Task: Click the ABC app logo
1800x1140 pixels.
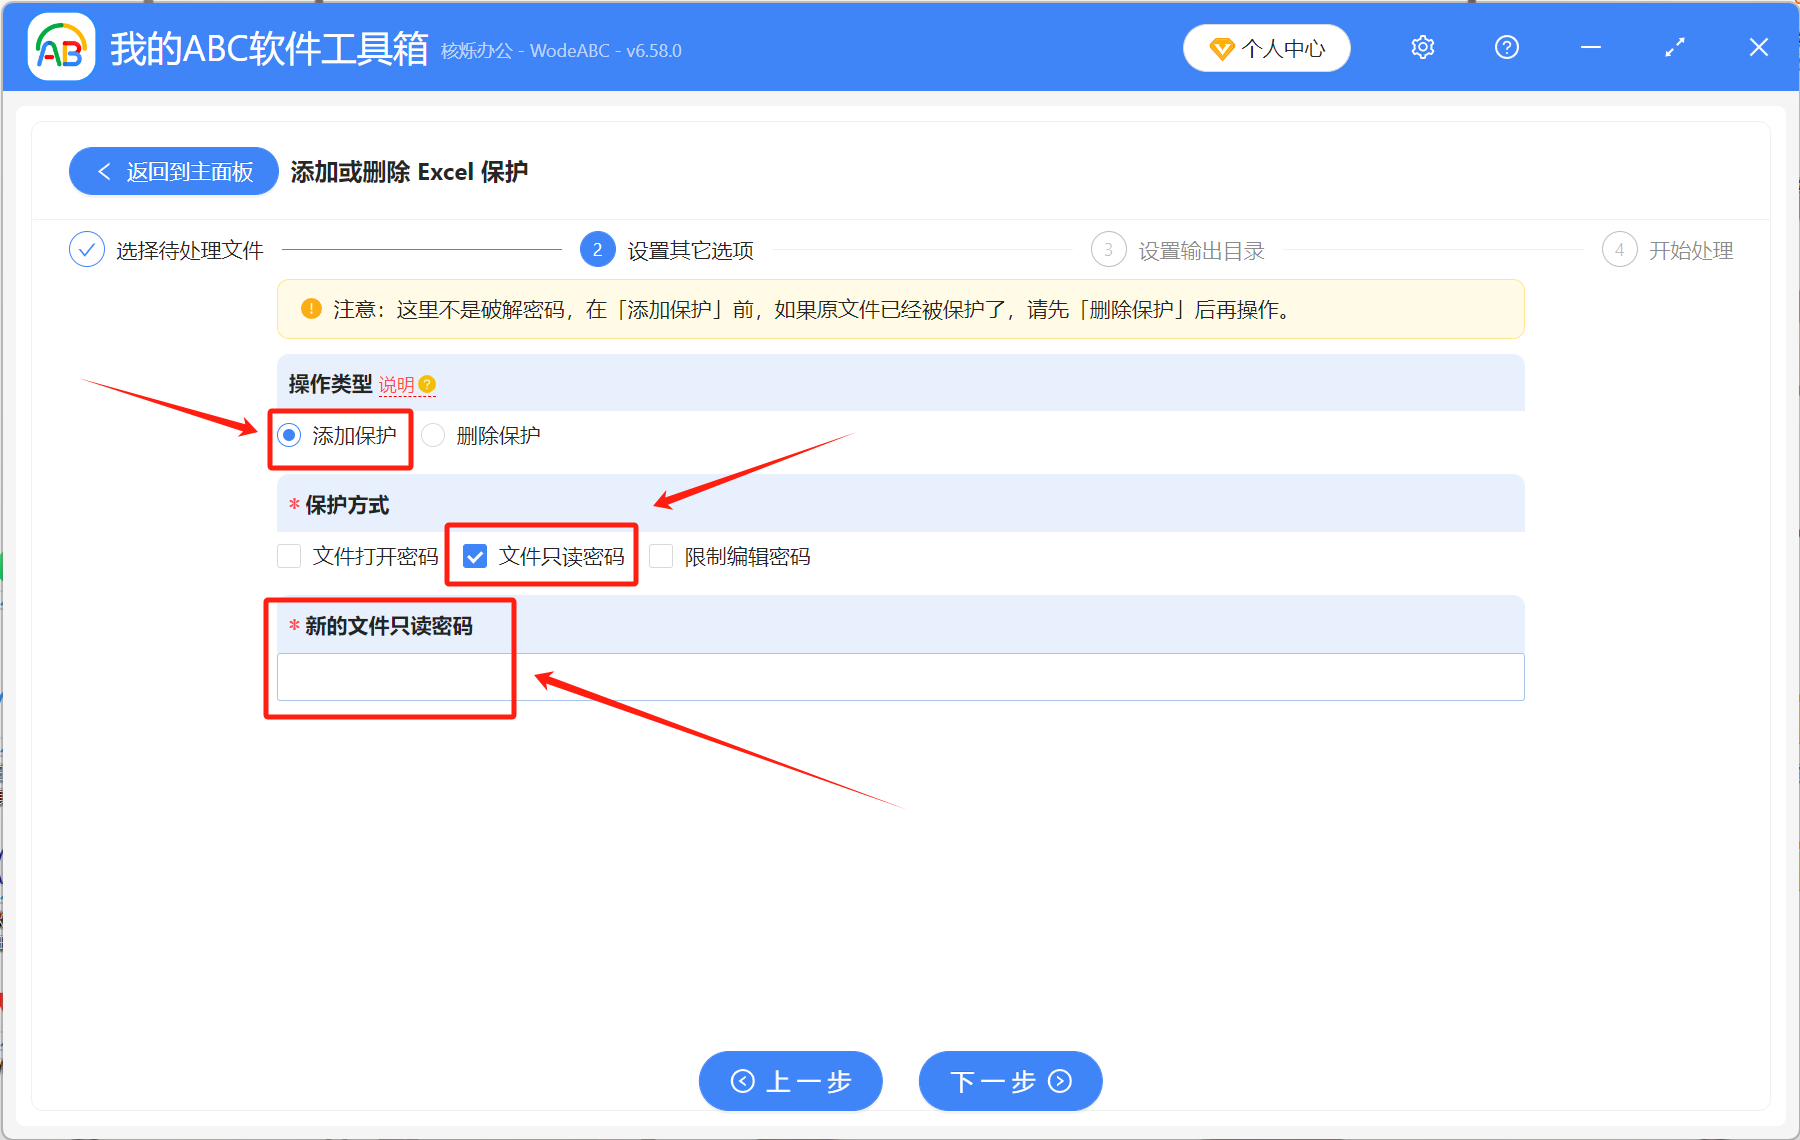Action: click(x=60, y=46)
